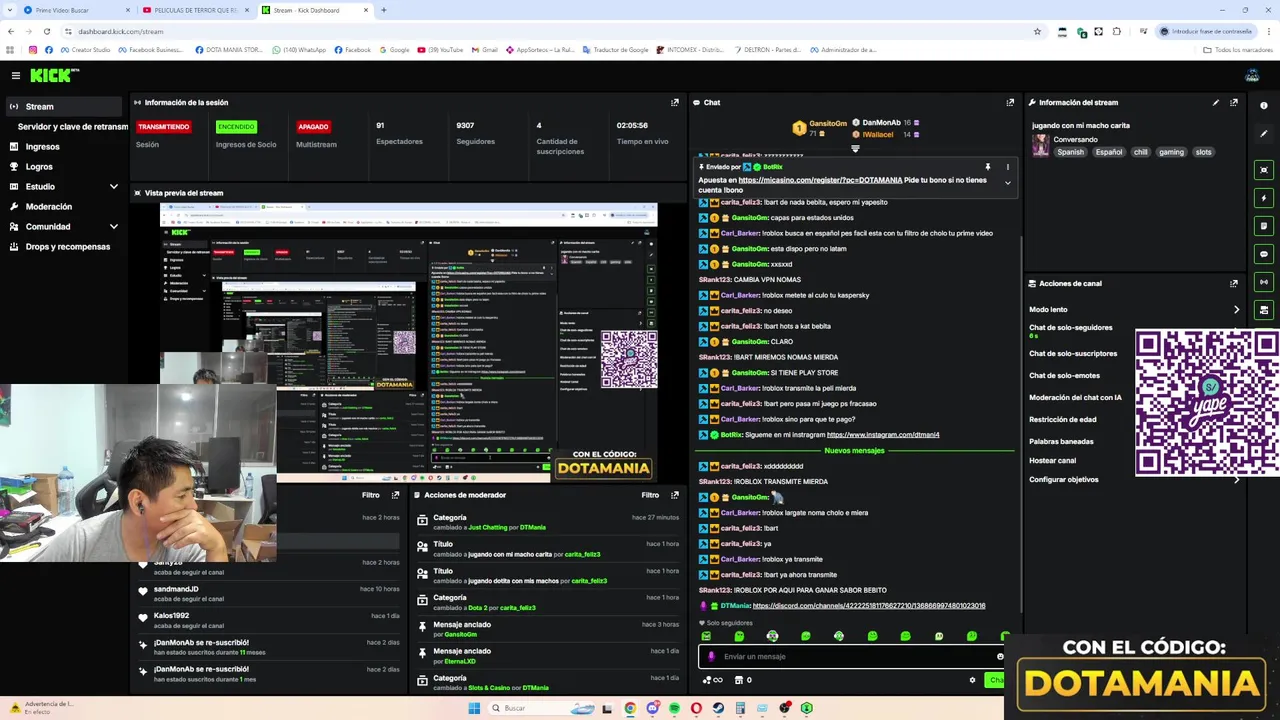The width and height of the screenshot is (1280, 720).
Task: Open Palabras baneadas settings
Action: tap(1061, 441)
